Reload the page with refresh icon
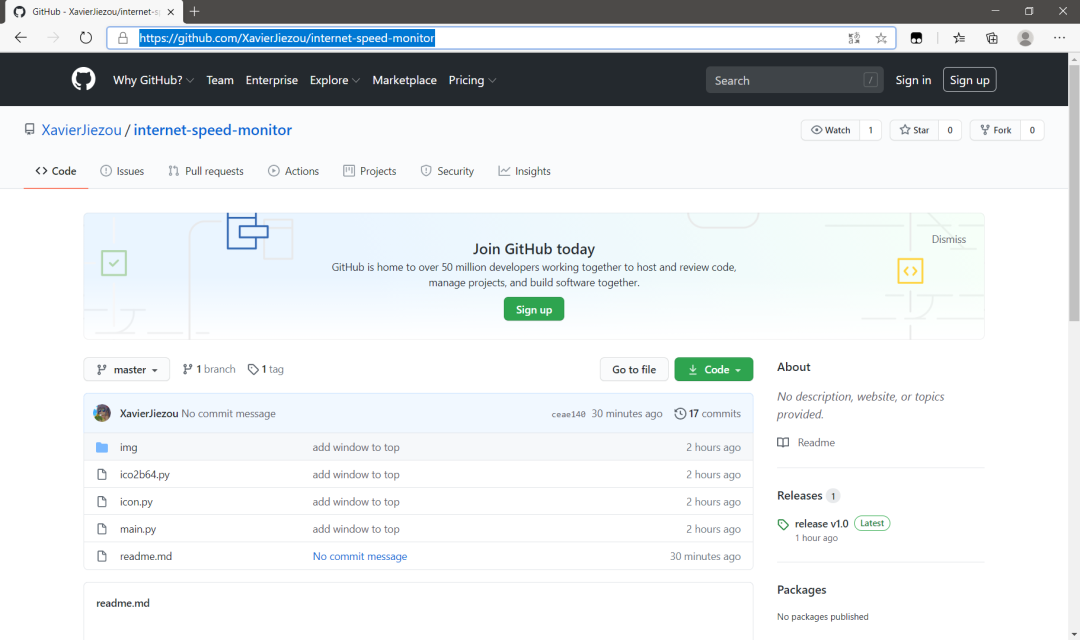This screenshot has width=1080, height=640. click(x=85, y=38)
